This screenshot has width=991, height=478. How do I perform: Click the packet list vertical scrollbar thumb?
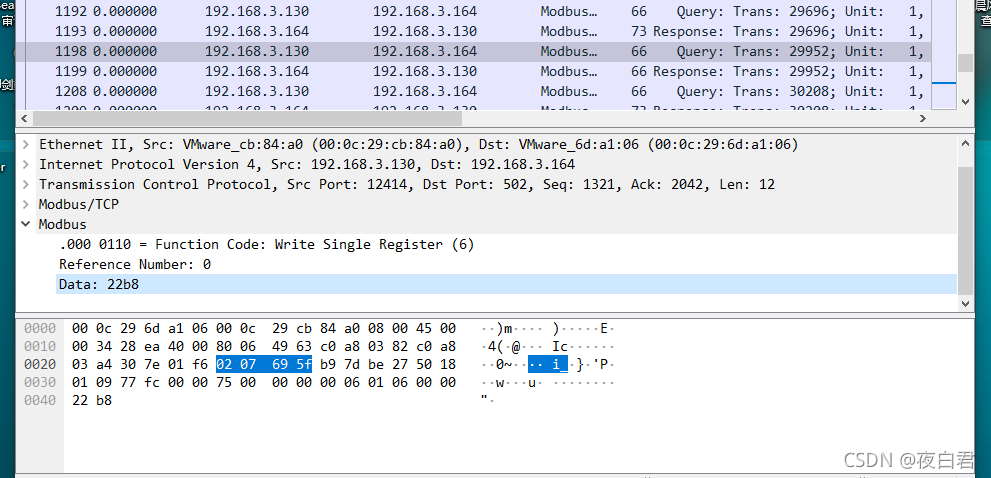point(964,63)
